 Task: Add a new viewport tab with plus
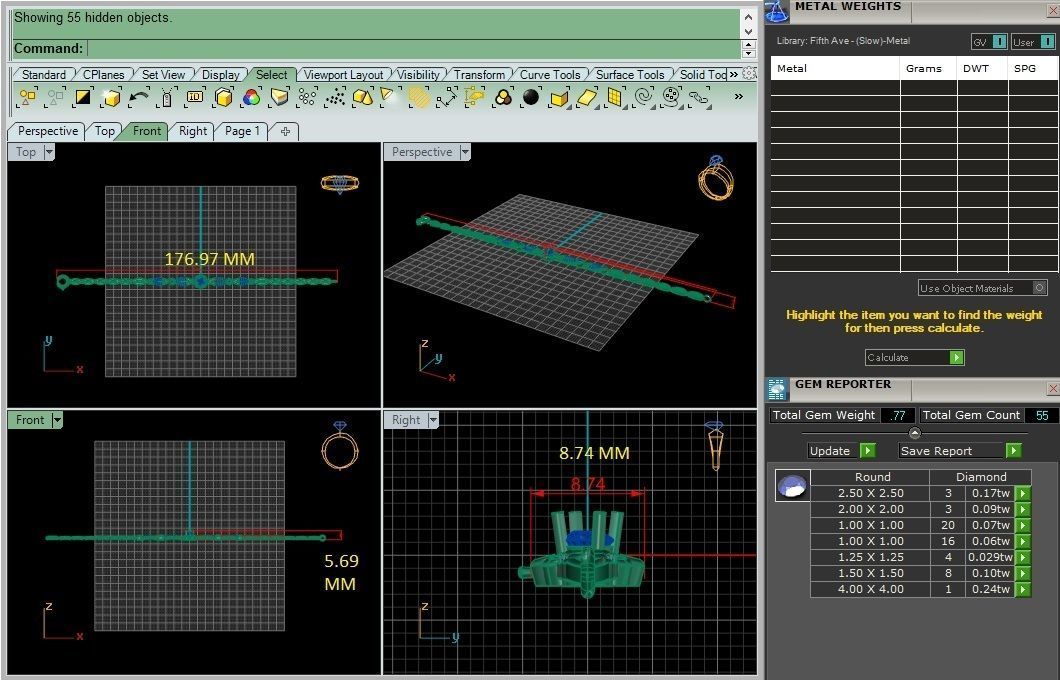point(285,131)
